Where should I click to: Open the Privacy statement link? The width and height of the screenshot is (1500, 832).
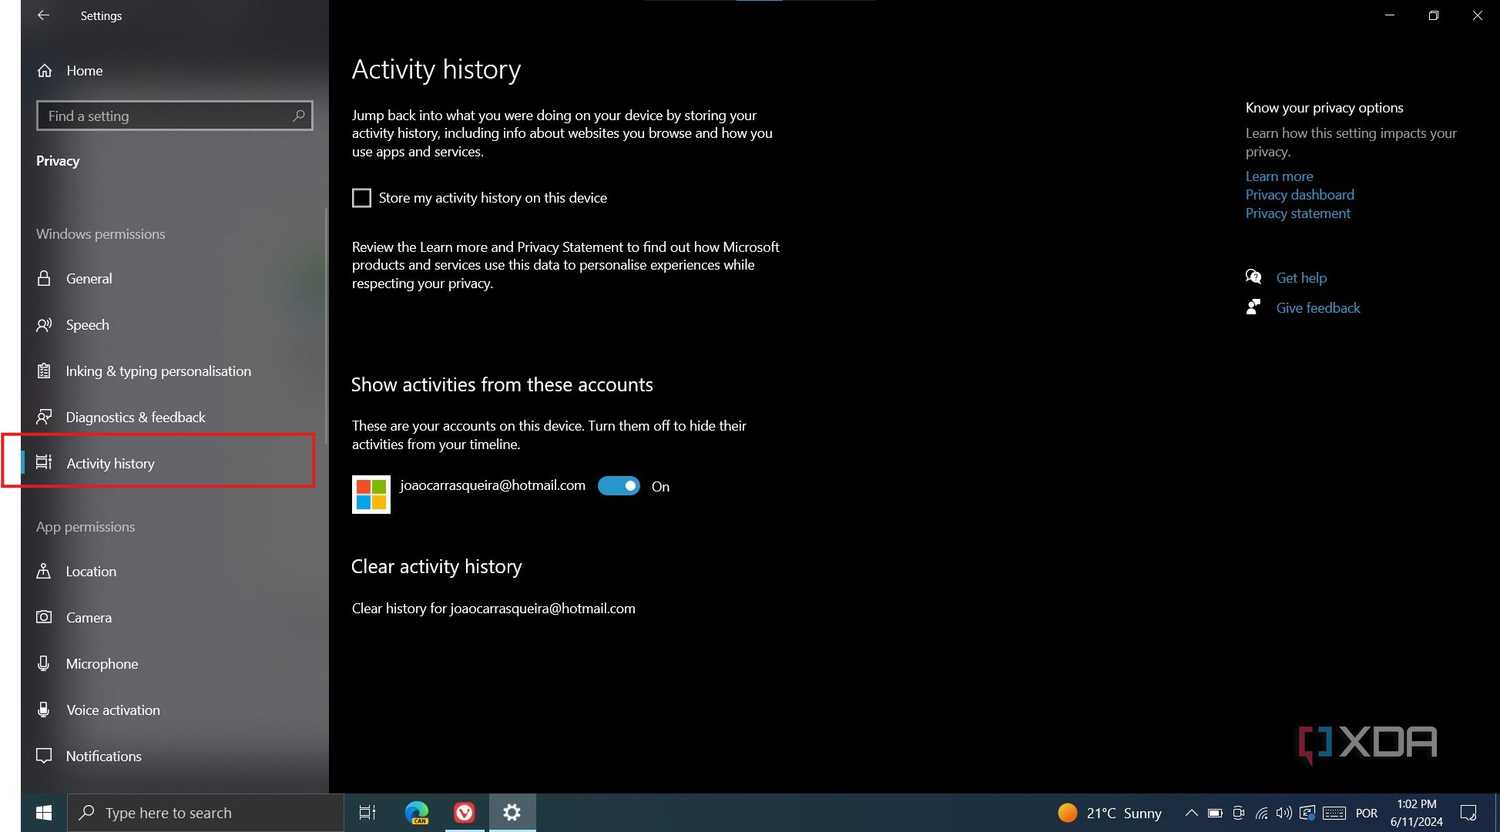[x=1298, y=214]
